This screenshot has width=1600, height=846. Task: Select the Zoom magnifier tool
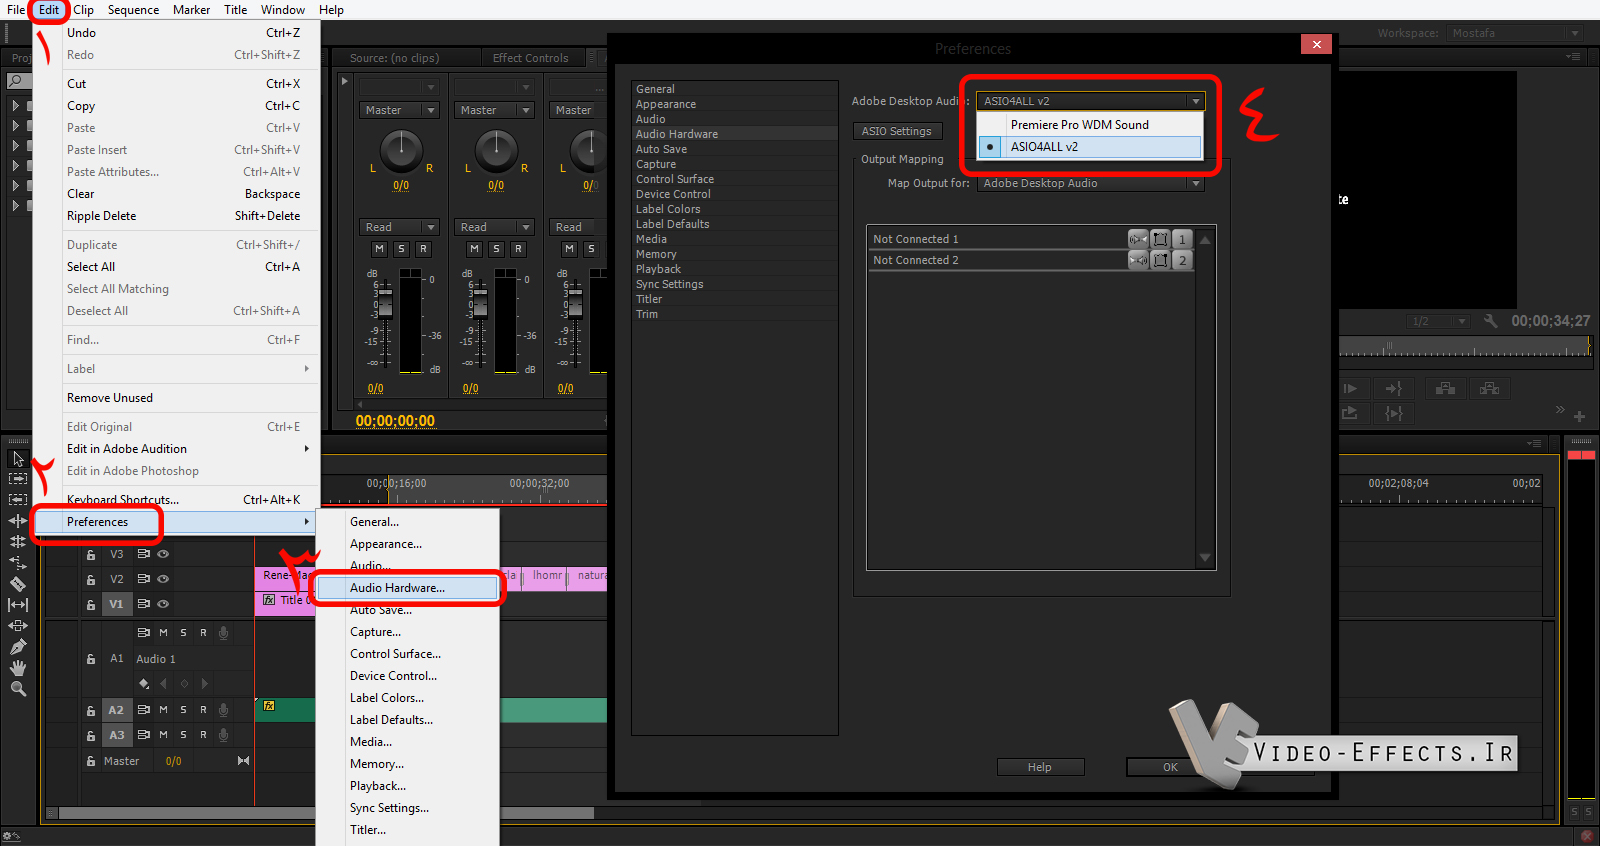coord(18,689)
